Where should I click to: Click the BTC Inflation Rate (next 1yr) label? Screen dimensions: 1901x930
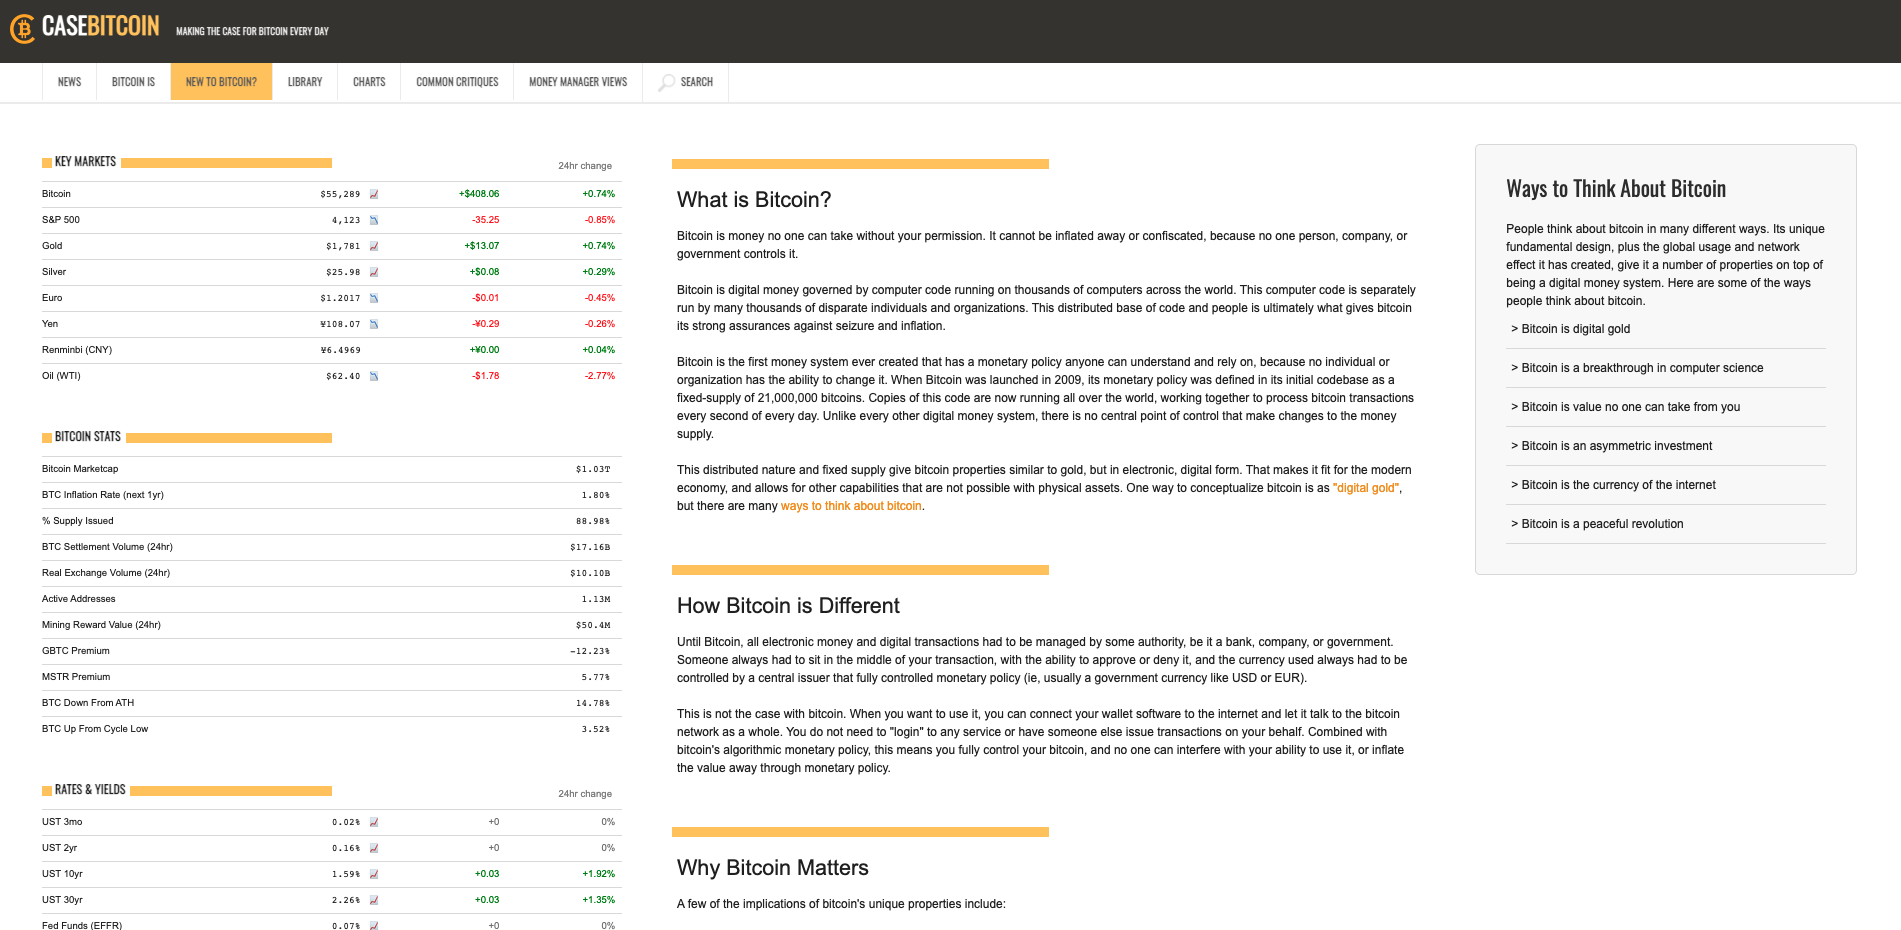(103, 495)
